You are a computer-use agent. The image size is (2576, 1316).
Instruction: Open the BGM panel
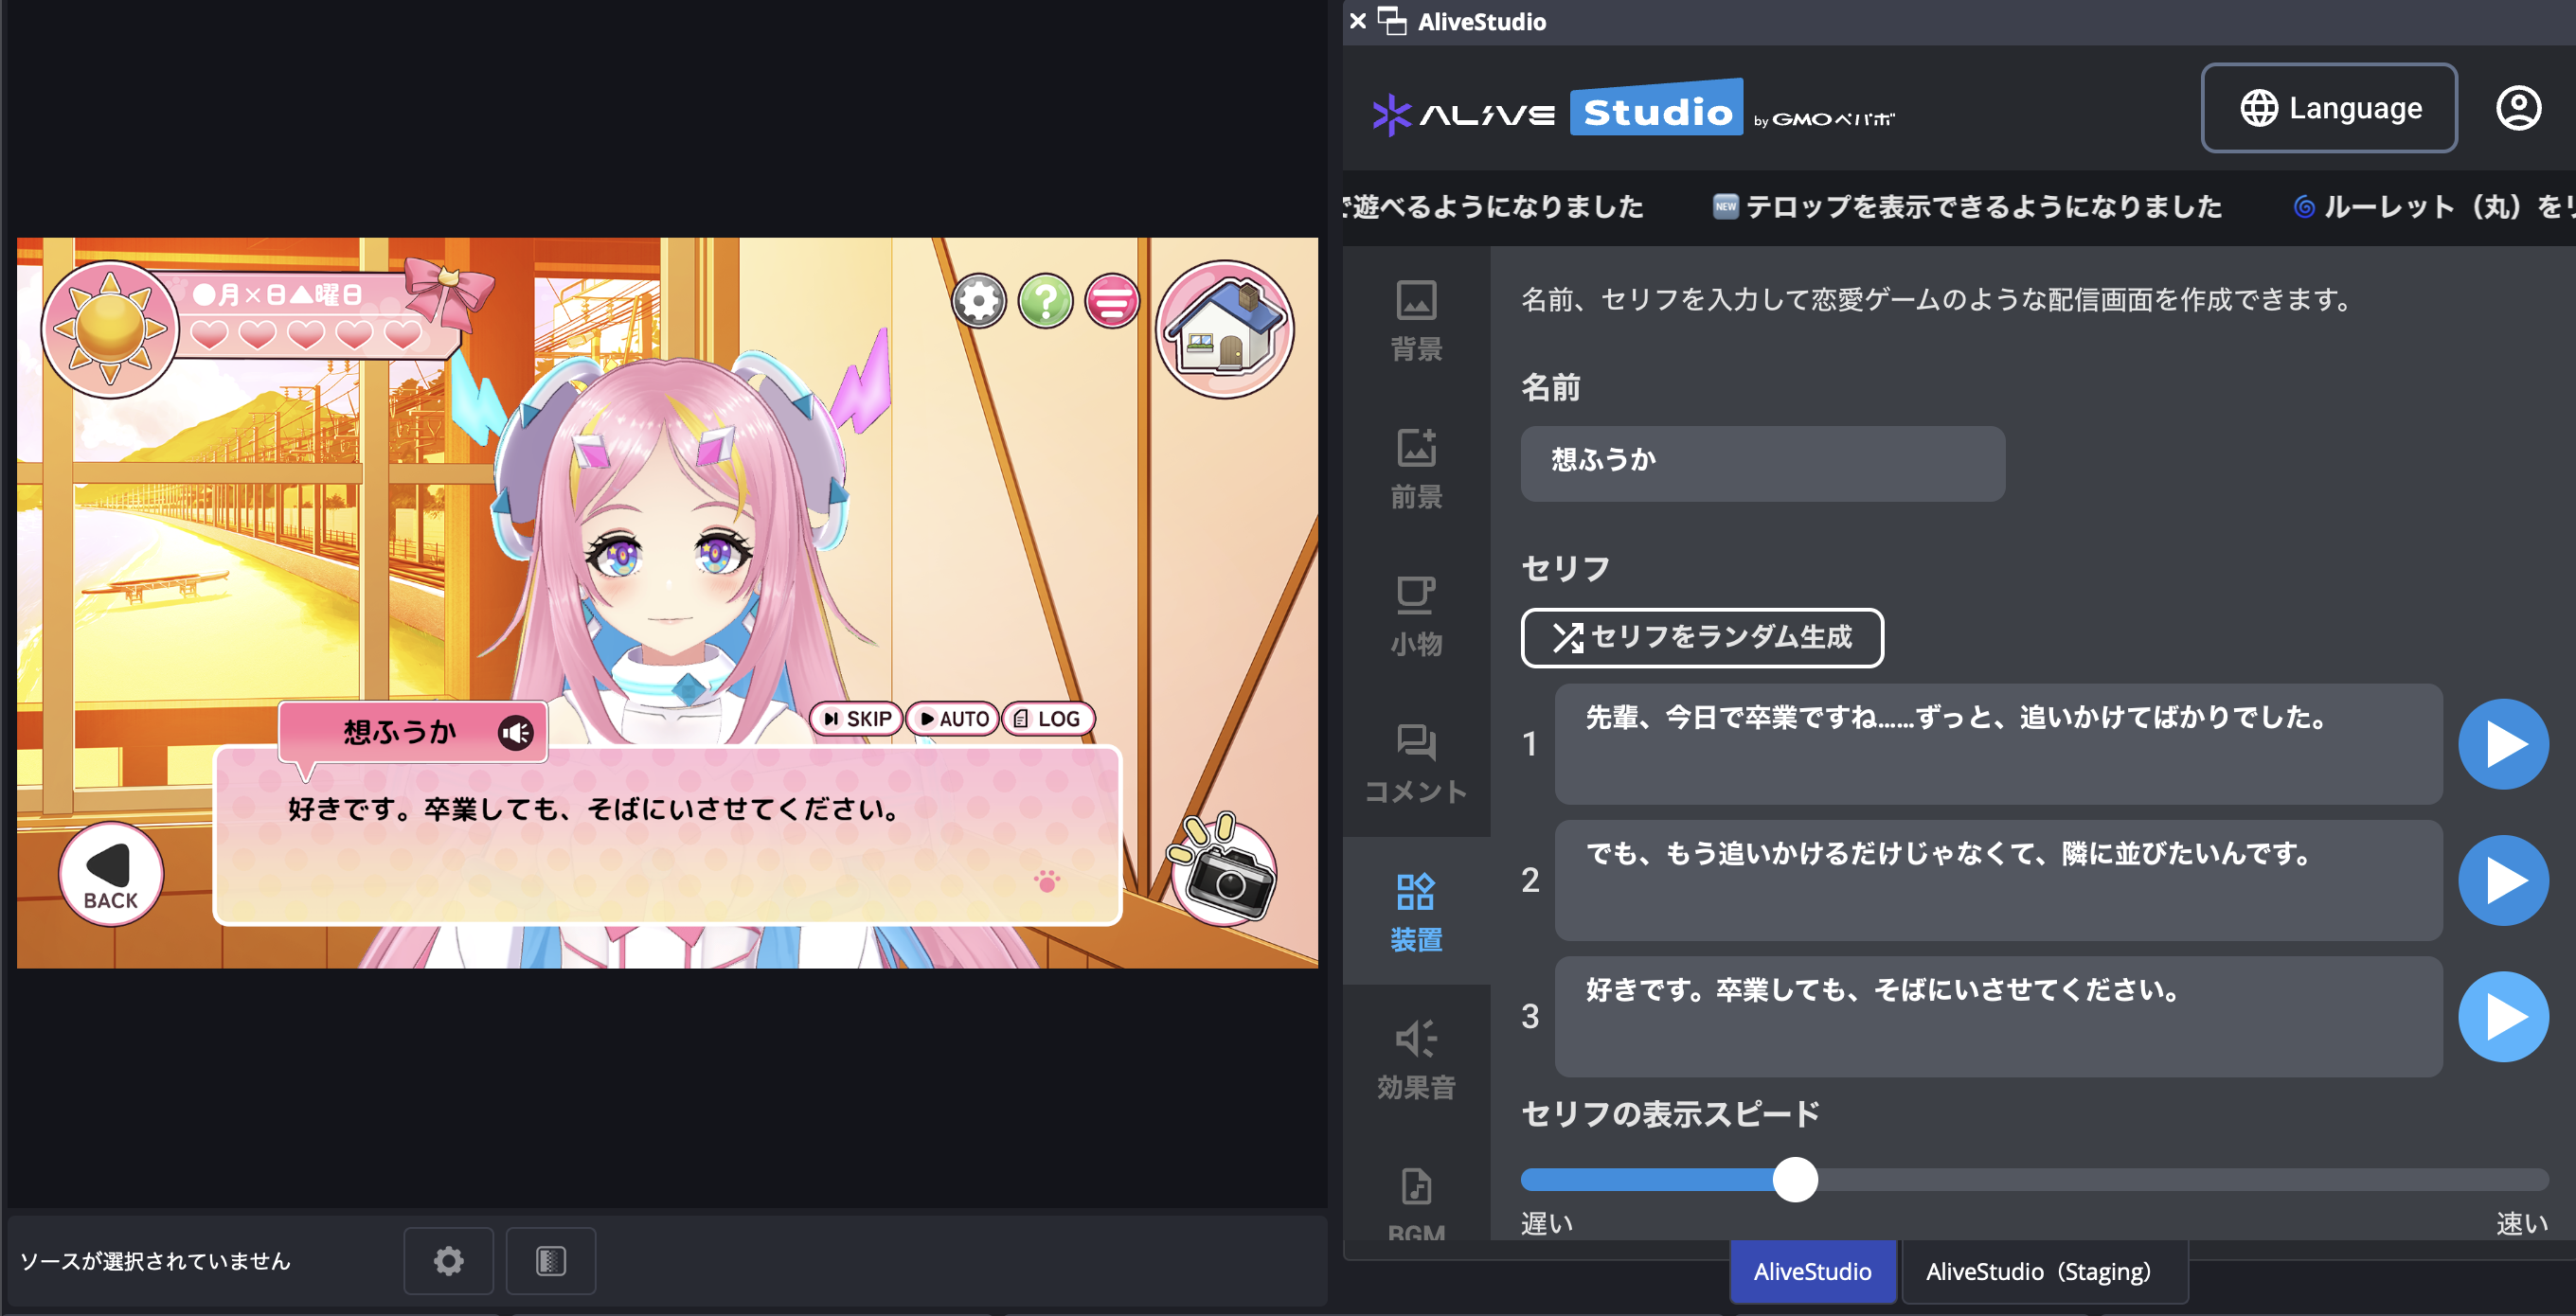(x=1416, y=1204)
